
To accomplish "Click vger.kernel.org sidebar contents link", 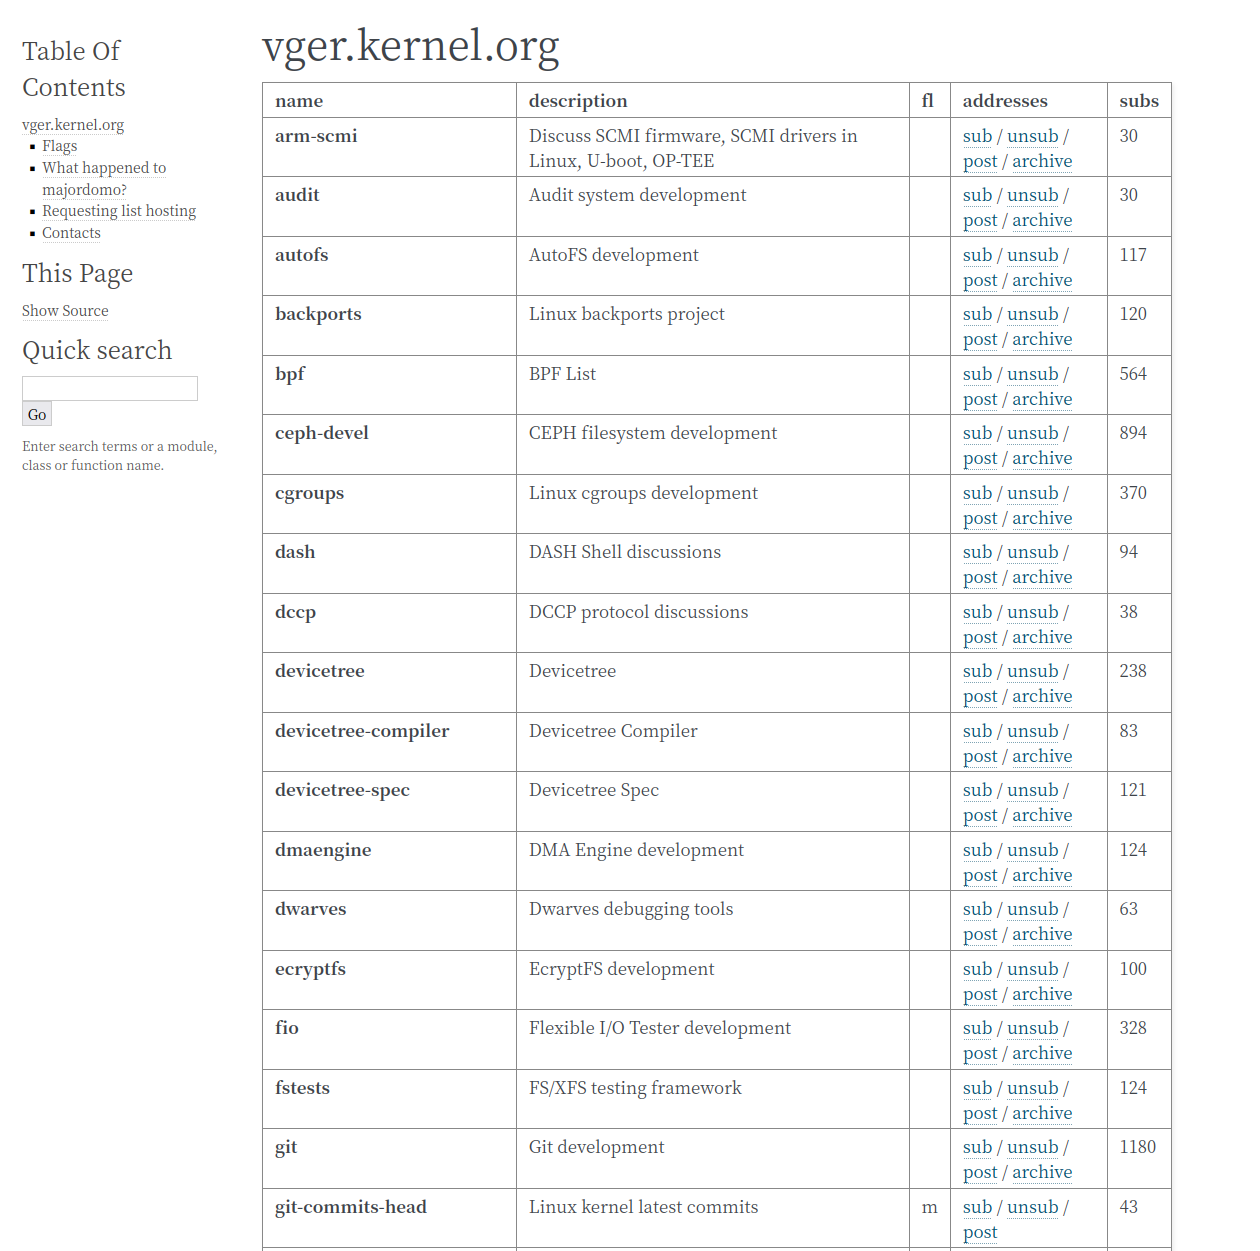I will coord(73,125).
